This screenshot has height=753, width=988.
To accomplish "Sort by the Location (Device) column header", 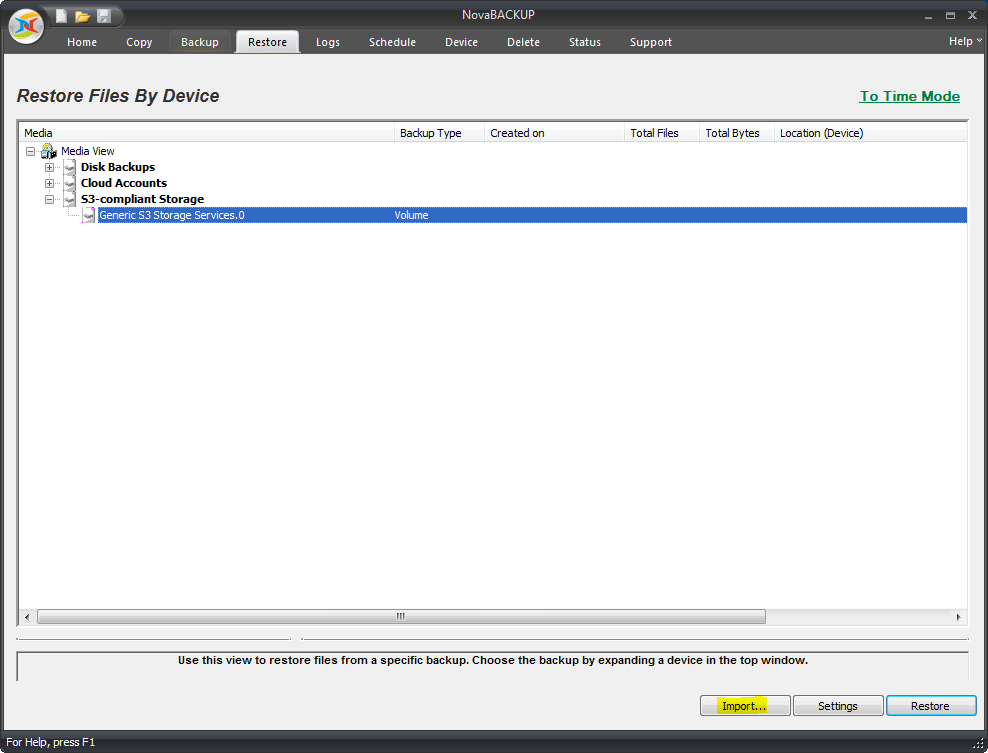I will pyautogui.click(x=871, y=133).
